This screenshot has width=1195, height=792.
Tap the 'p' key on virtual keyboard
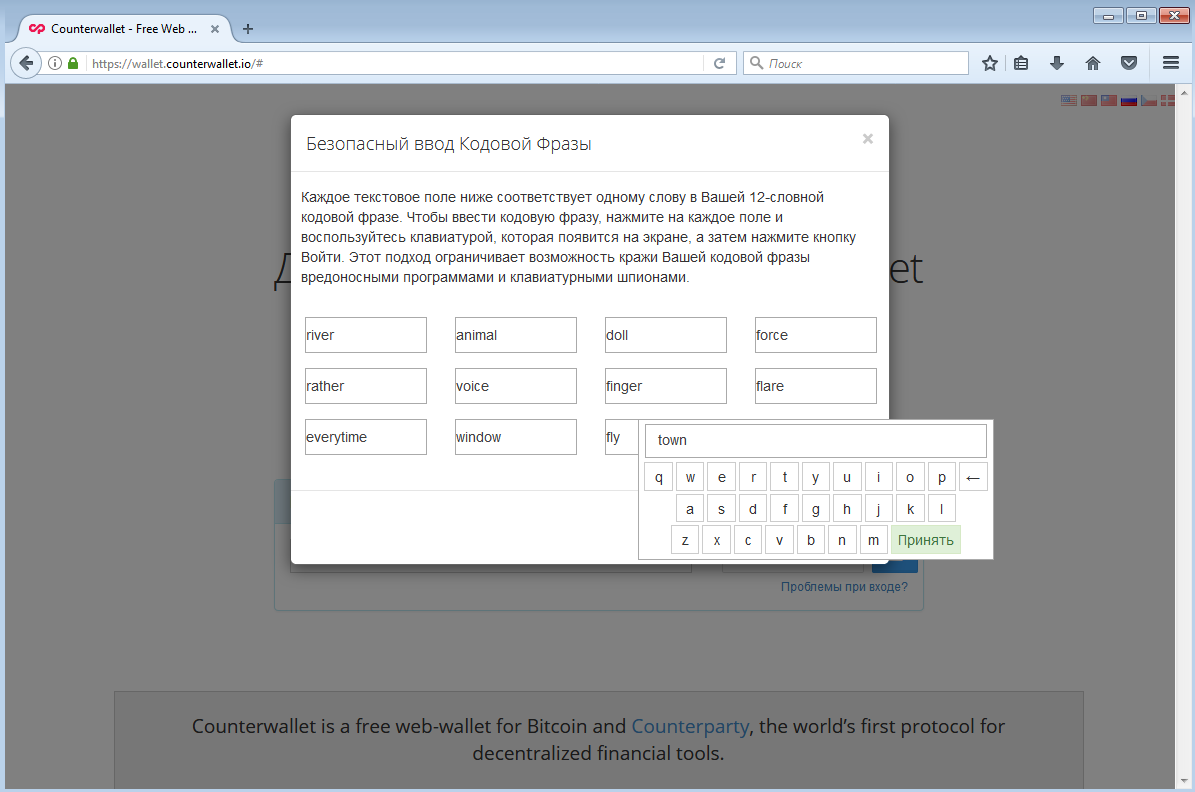point(942,477)
